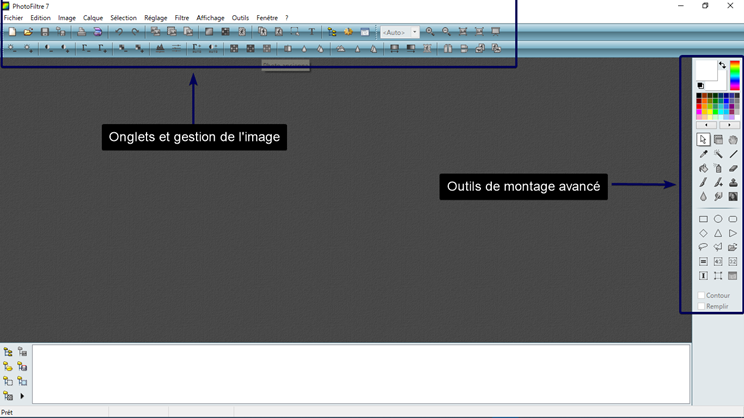
Task: Activate the Clone Stamp tool
Action: point(733,183)
